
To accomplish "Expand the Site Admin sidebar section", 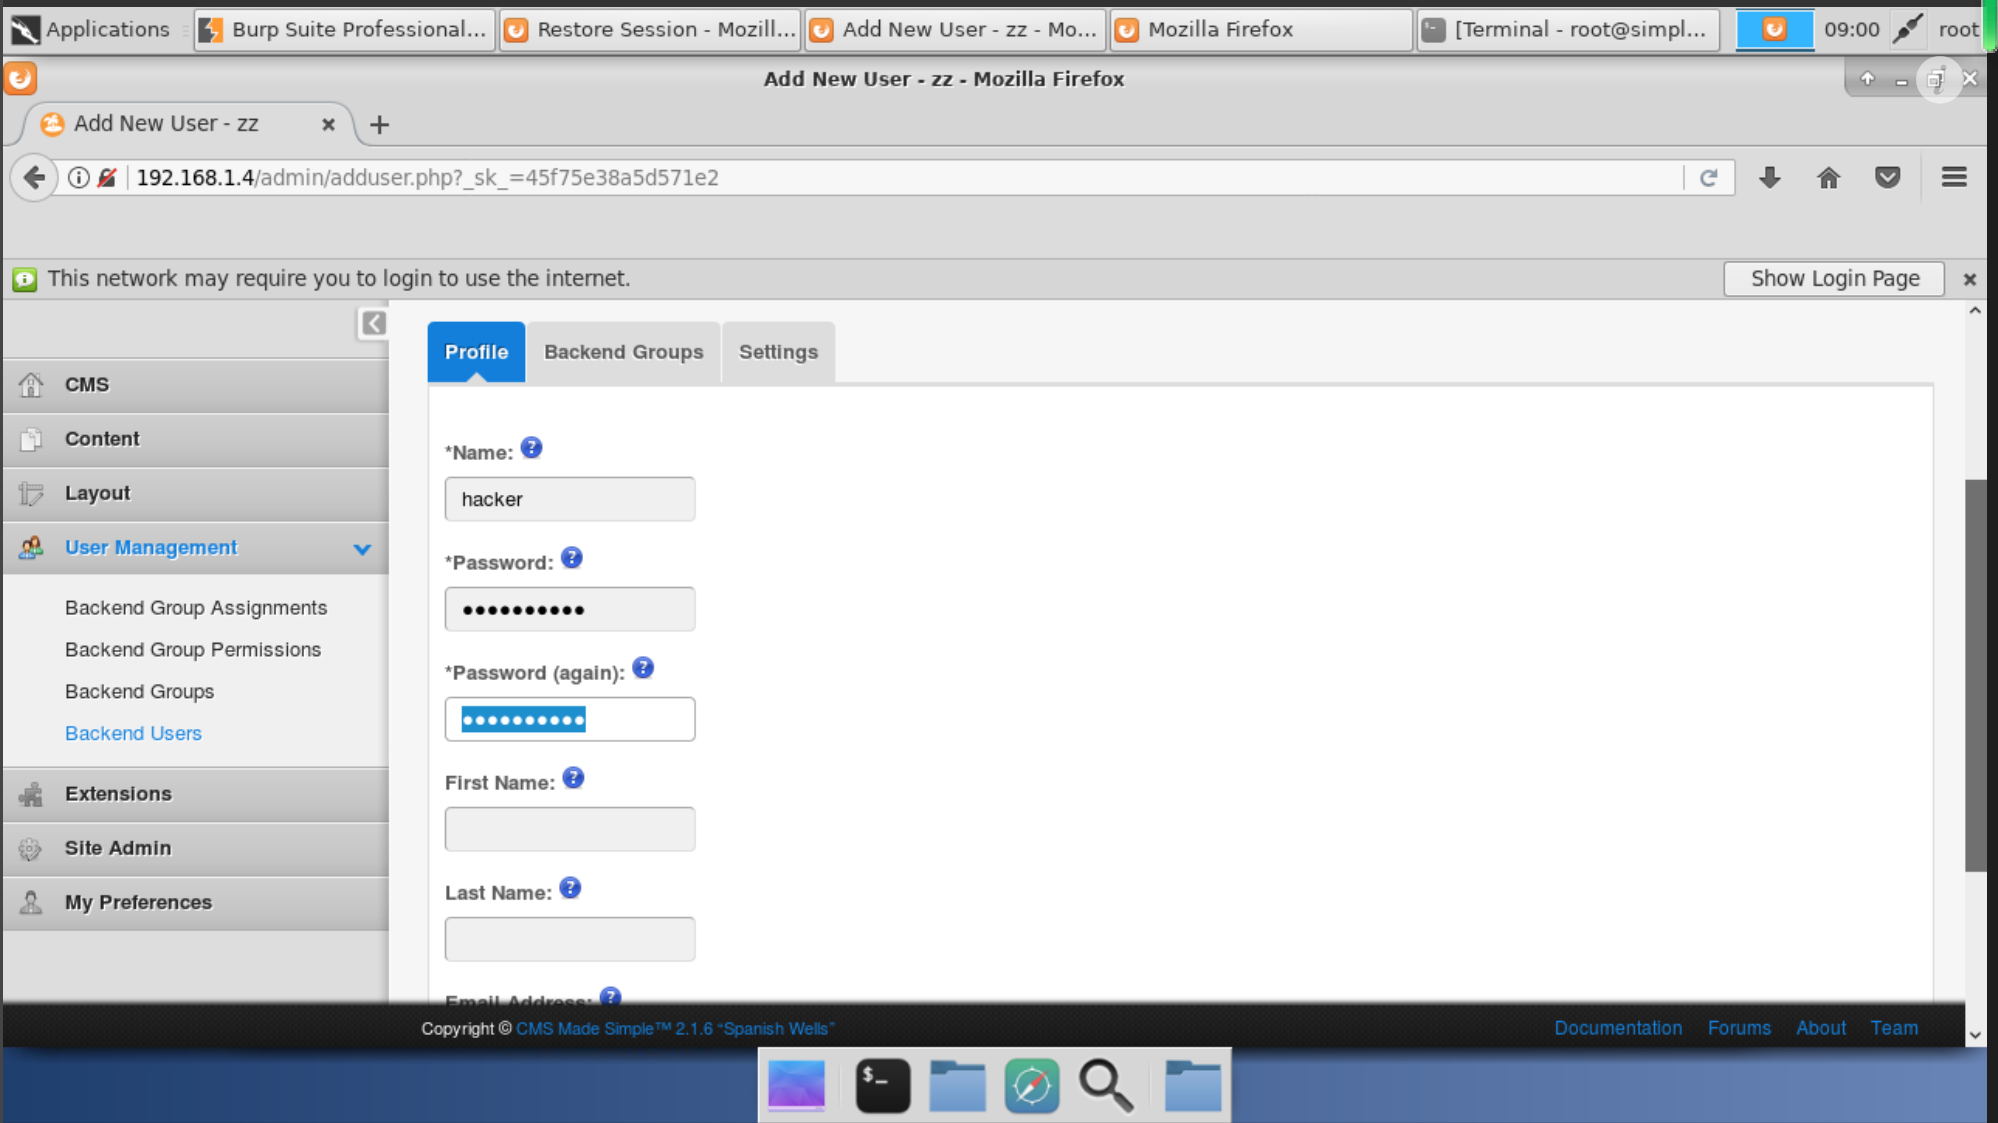I will click(118, 848).
